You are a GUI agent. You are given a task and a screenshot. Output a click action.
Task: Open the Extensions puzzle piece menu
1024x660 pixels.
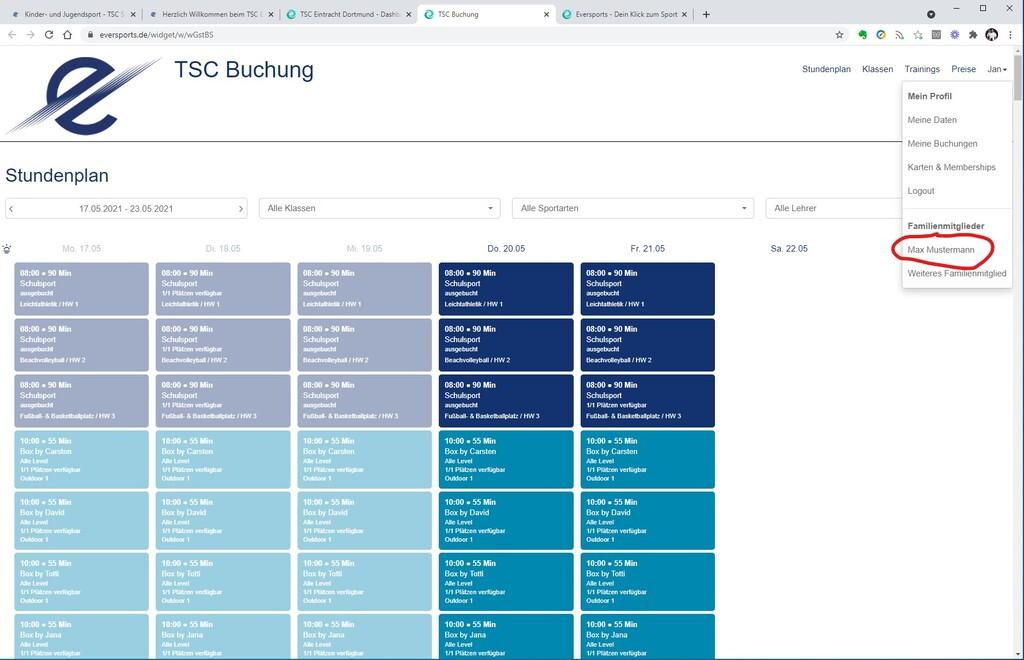tap(973, 35)
